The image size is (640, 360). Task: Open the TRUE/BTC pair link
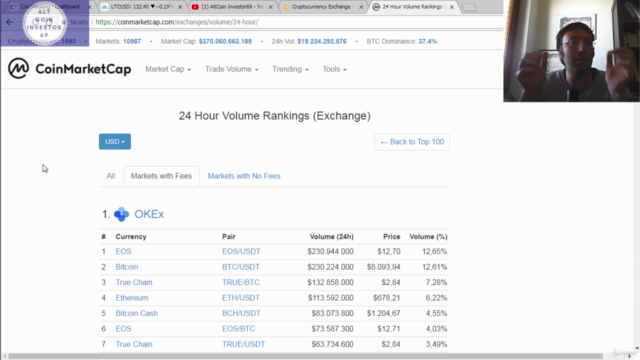241,282
